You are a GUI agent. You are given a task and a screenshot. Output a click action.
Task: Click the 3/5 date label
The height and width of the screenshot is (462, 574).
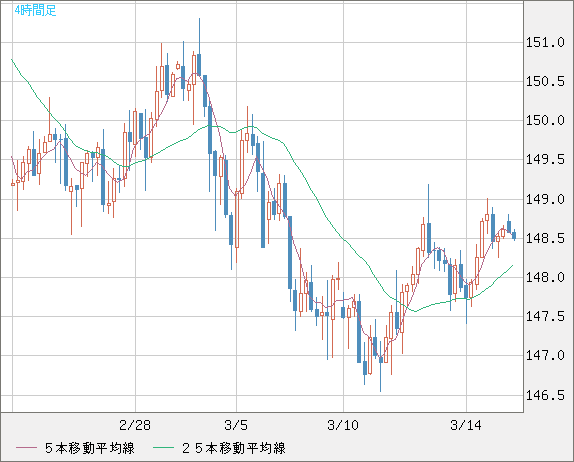pos(236,425)
